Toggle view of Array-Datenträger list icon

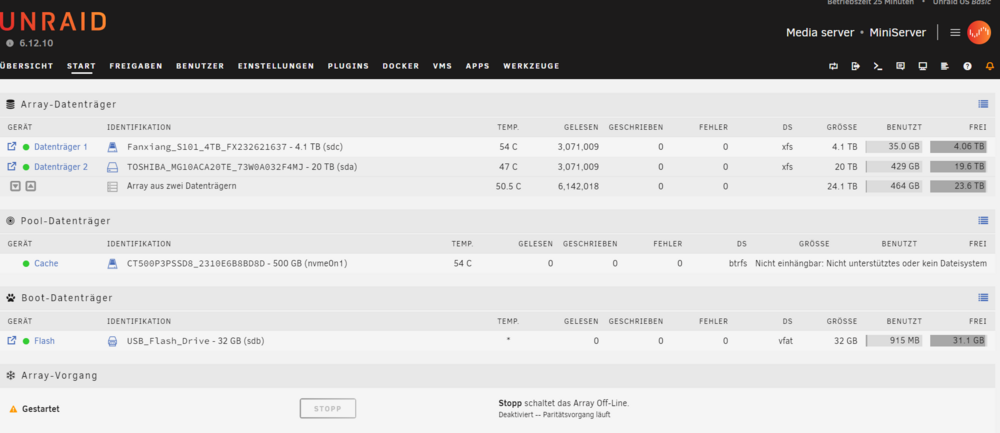[983, 104]
